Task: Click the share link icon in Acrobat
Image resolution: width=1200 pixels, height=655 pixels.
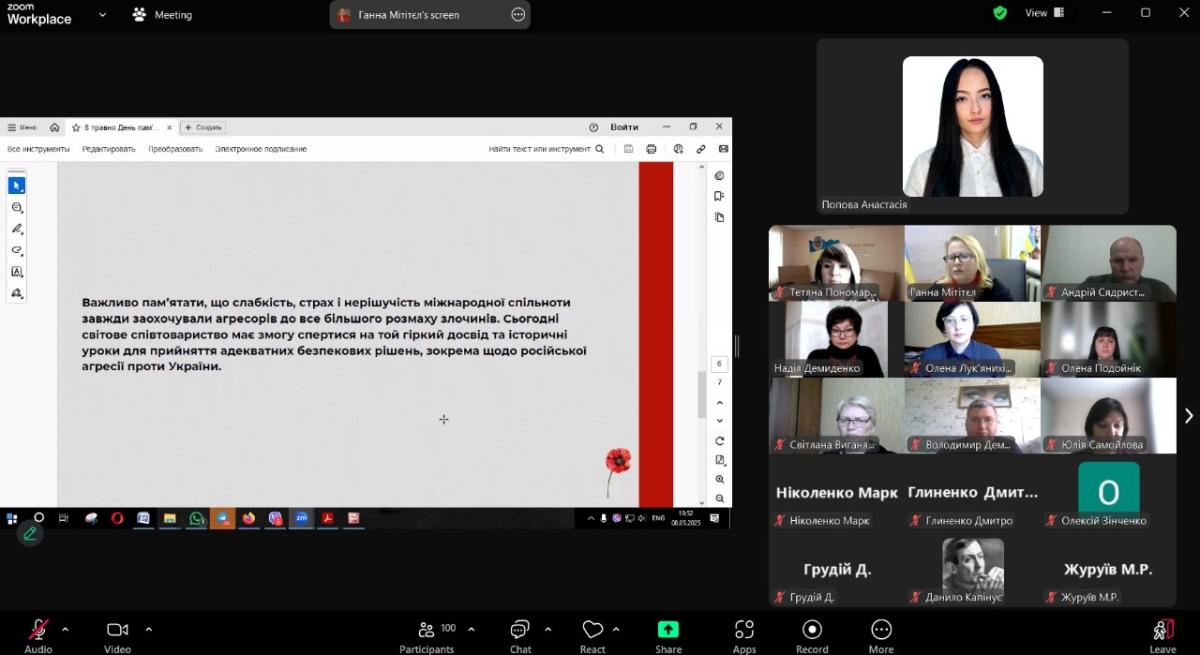Action: 701,149
